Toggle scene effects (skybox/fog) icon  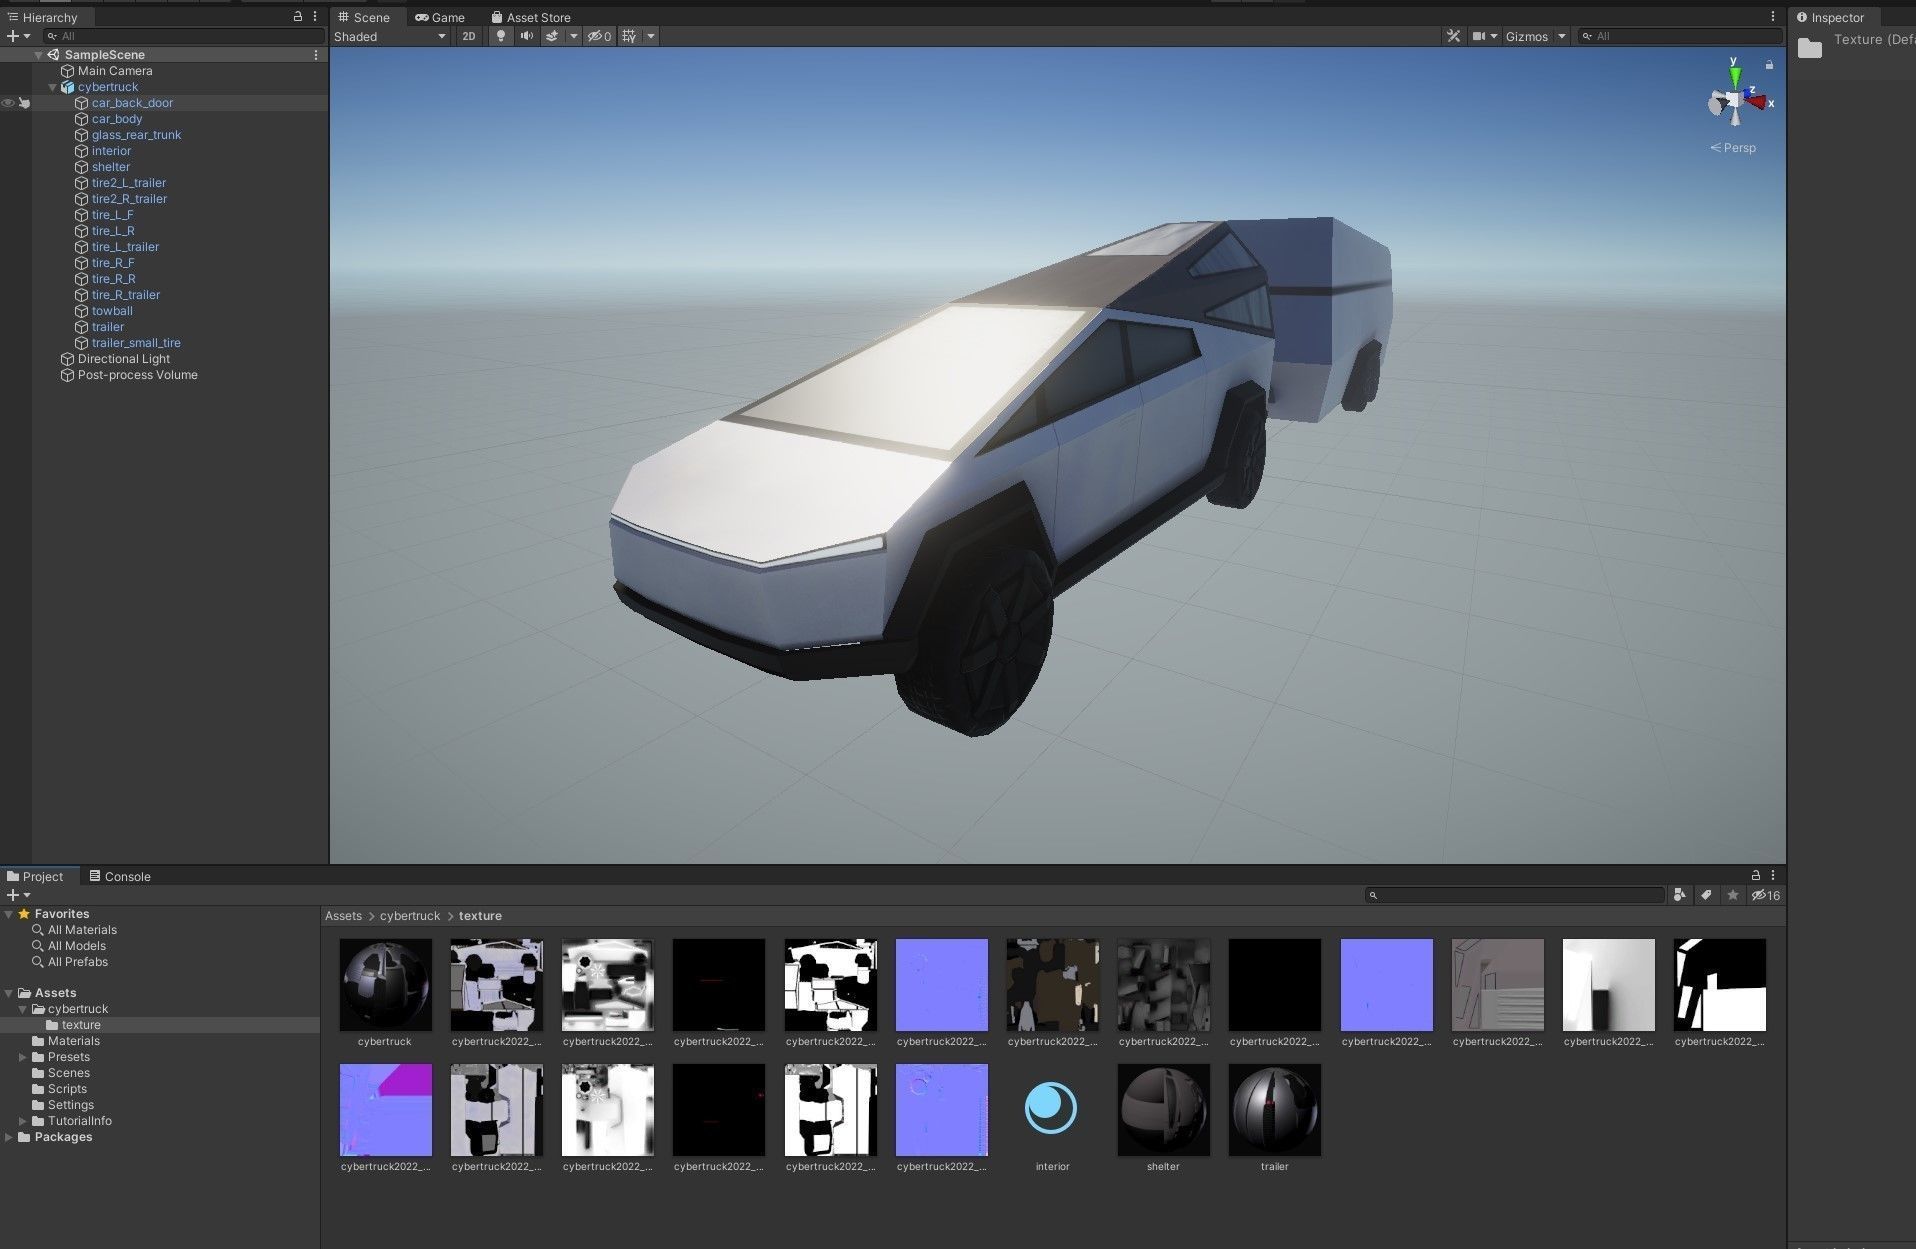[552, 36]
